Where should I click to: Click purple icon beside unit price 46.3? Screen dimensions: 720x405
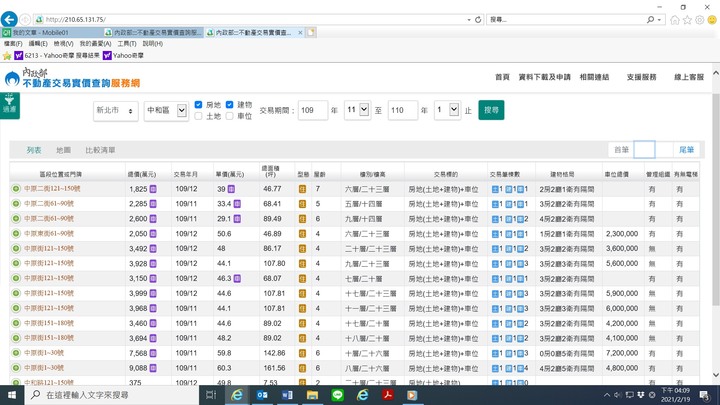(237, 278)
